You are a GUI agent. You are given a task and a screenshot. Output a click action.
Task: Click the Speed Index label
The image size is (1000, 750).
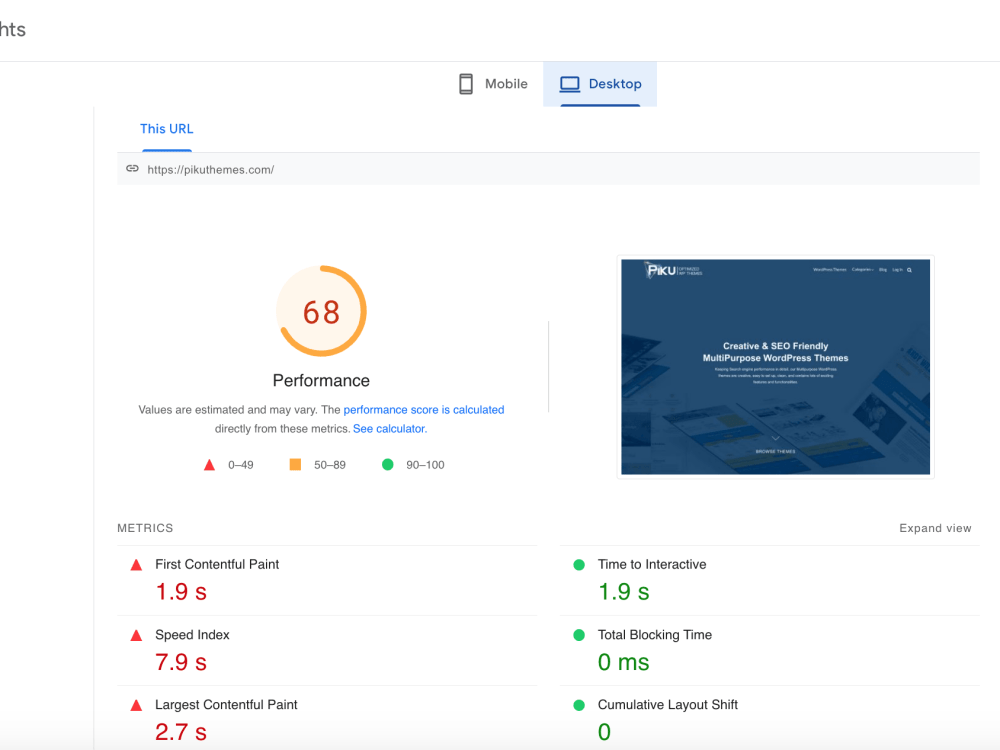pyautogui.click(x=192, y=635)
